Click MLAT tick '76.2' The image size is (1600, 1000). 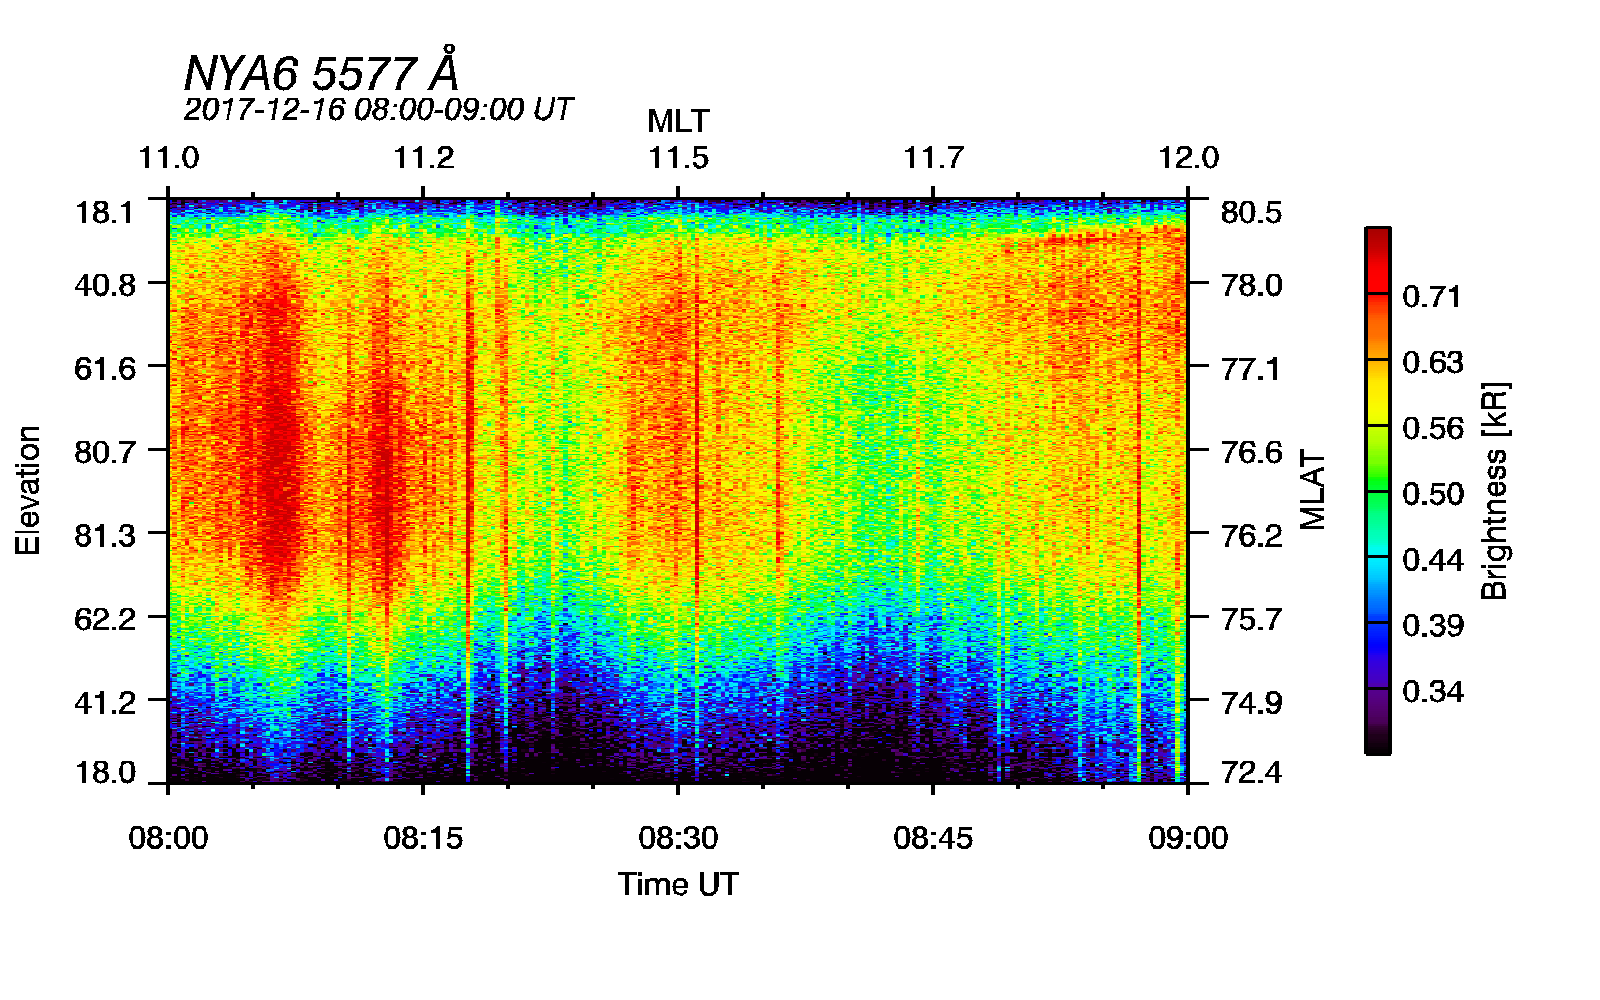1251,536
